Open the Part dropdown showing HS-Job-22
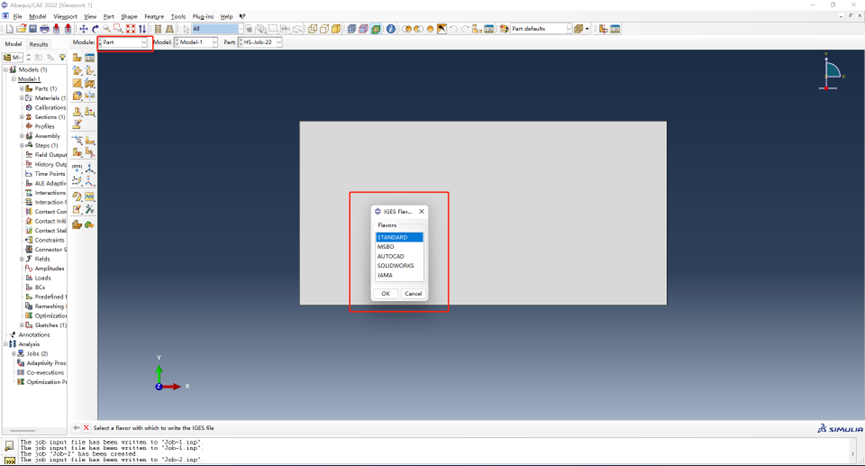The image size is (865, 466). (260, 42)
